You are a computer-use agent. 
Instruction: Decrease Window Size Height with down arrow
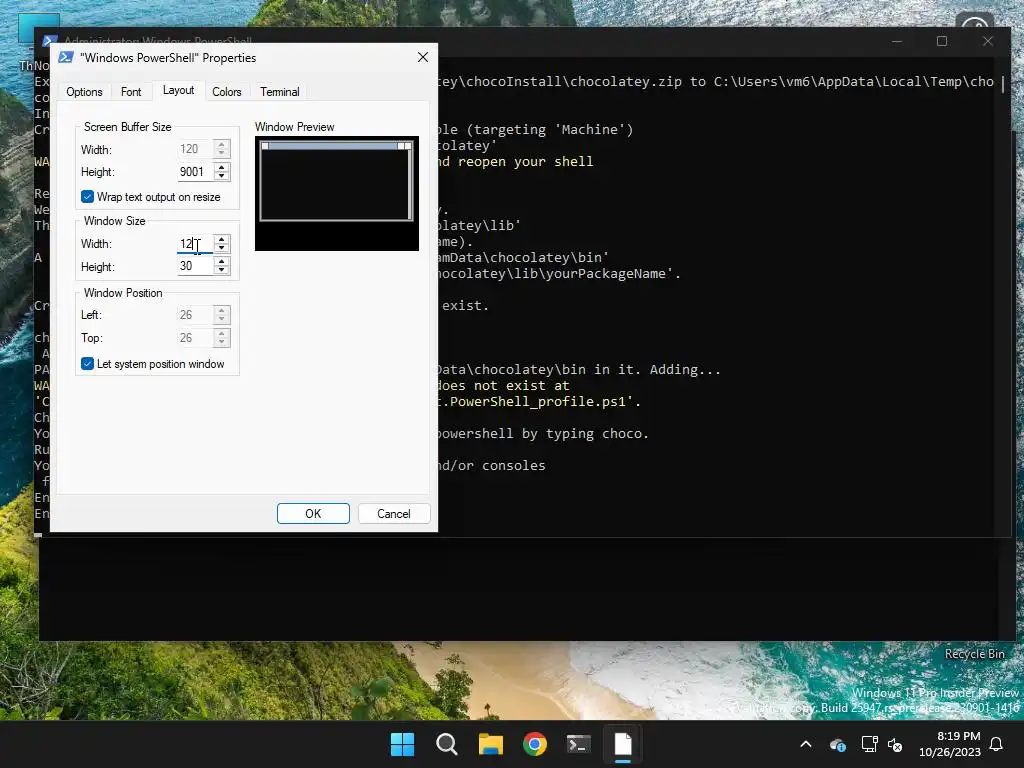[x=222, y=270]
